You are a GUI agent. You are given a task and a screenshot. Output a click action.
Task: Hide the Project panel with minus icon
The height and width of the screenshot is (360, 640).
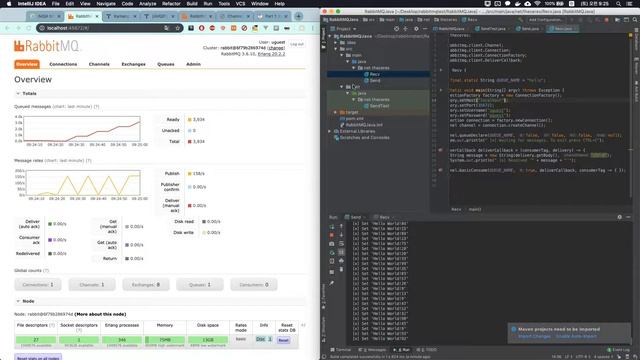[x=425, y=29]
